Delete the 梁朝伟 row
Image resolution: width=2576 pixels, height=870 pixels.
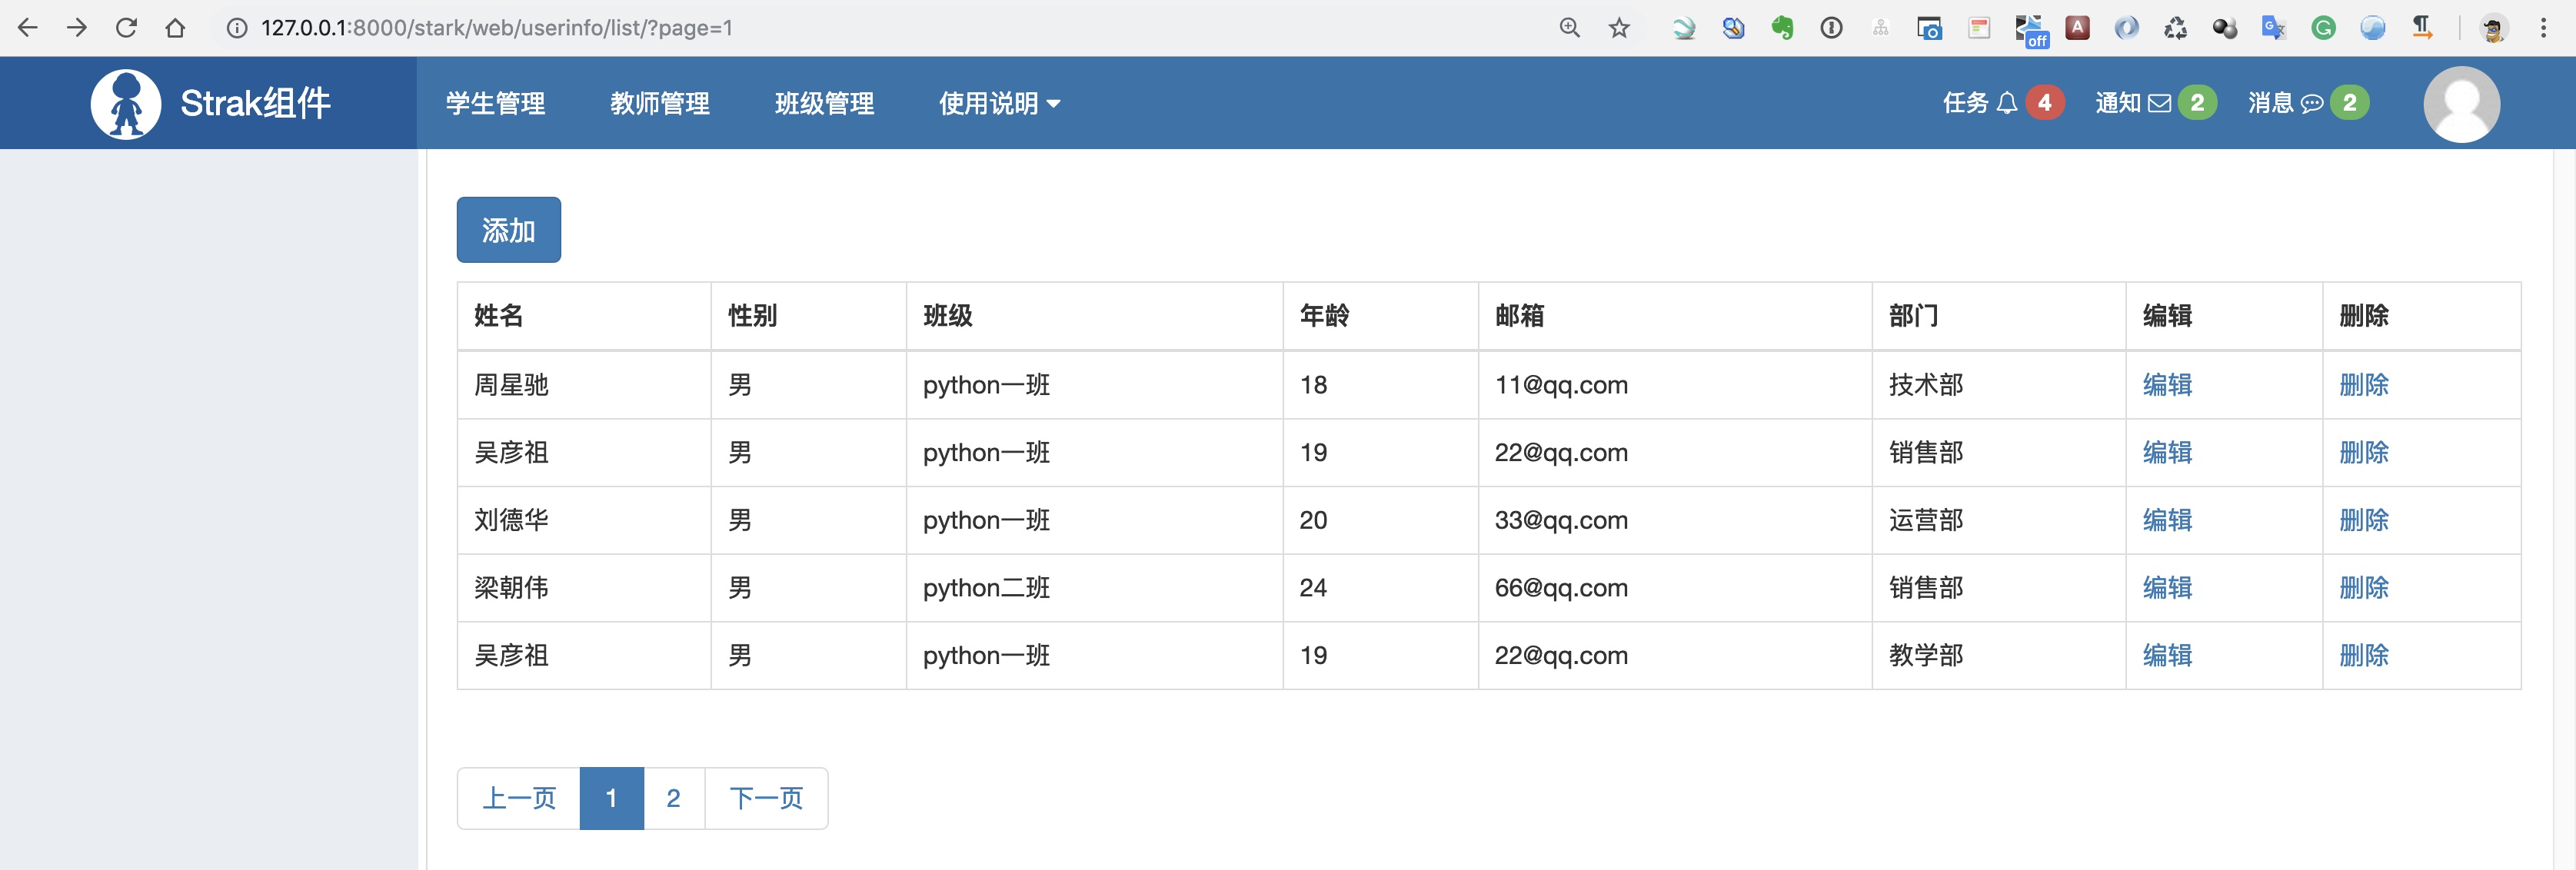click(2364, 588)
